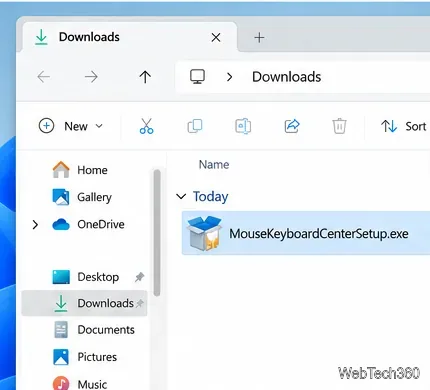Click the MouseKeyboardCenterSetup.exe installer icon
Image resolution: width=430 pixels, height=390 pixels.
pyautogui.click(x=205, y=233)
